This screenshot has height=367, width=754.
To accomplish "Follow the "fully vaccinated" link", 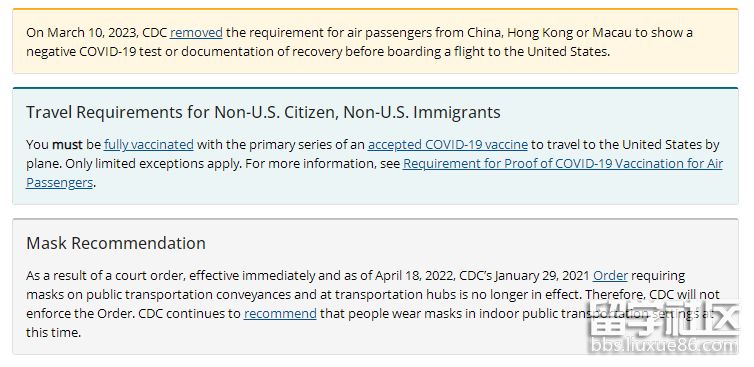I will (x=149, y=144).
